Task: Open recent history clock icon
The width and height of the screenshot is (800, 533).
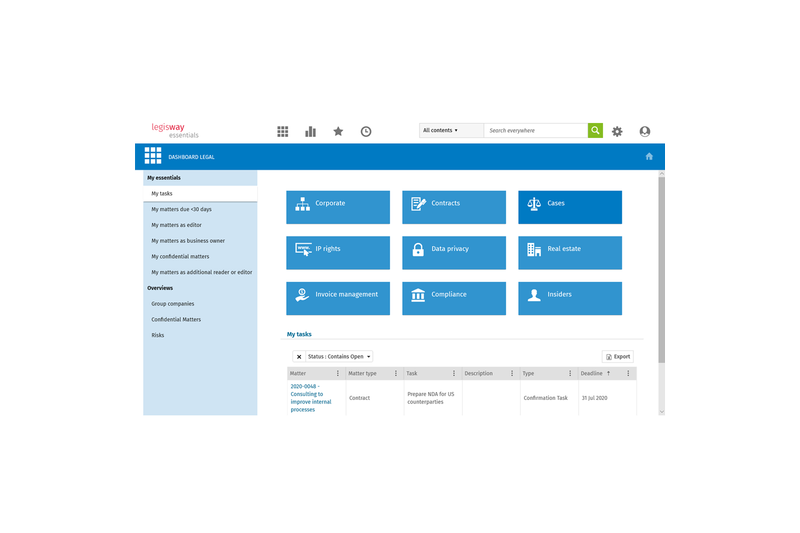Action: (x=366, y=131)
